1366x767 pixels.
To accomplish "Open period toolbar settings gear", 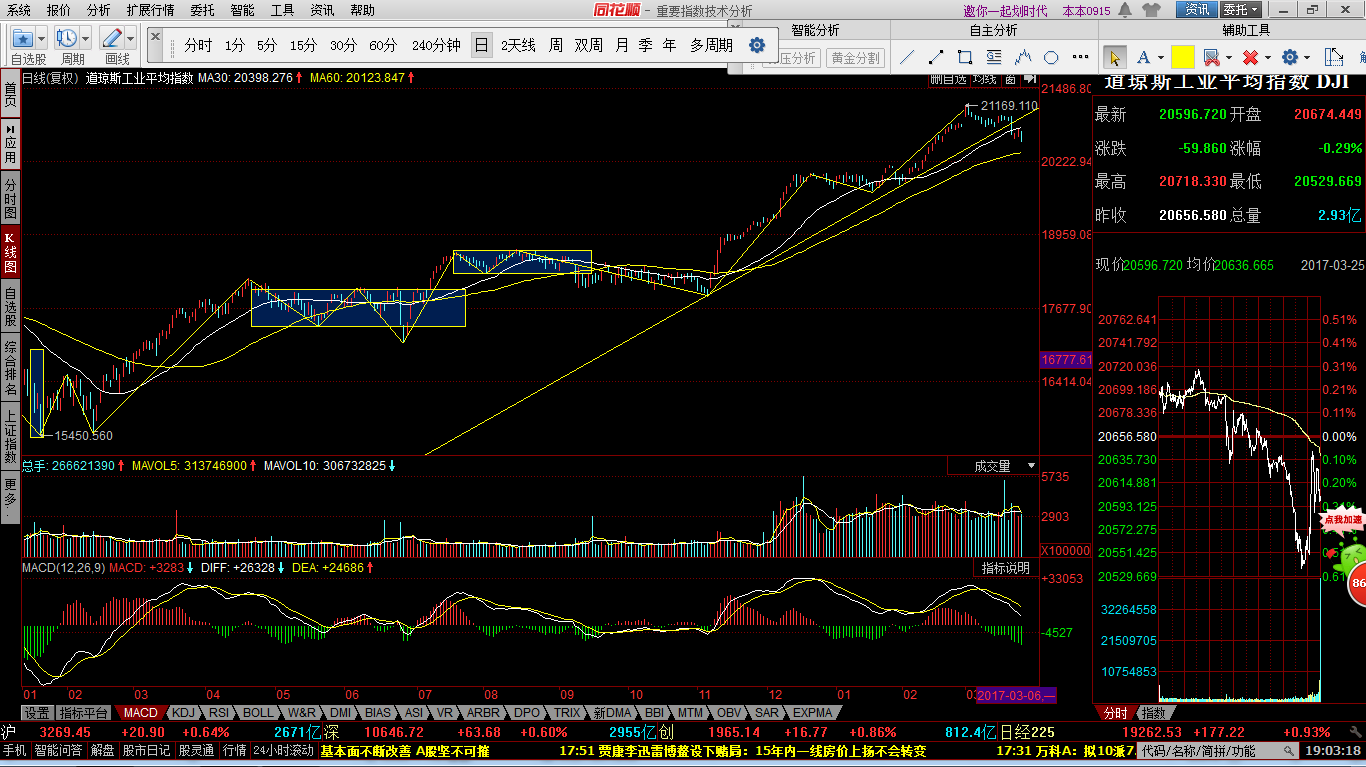I will tap(757, 45).
